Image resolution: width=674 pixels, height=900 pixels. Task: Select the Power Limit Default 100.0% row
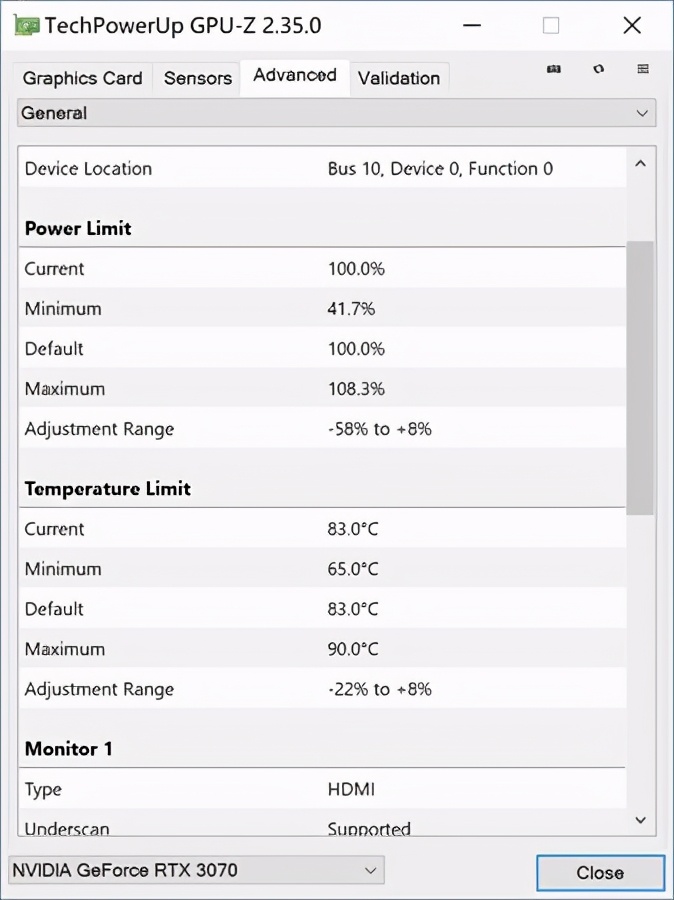pyautogui.click(x=322, y=349)
